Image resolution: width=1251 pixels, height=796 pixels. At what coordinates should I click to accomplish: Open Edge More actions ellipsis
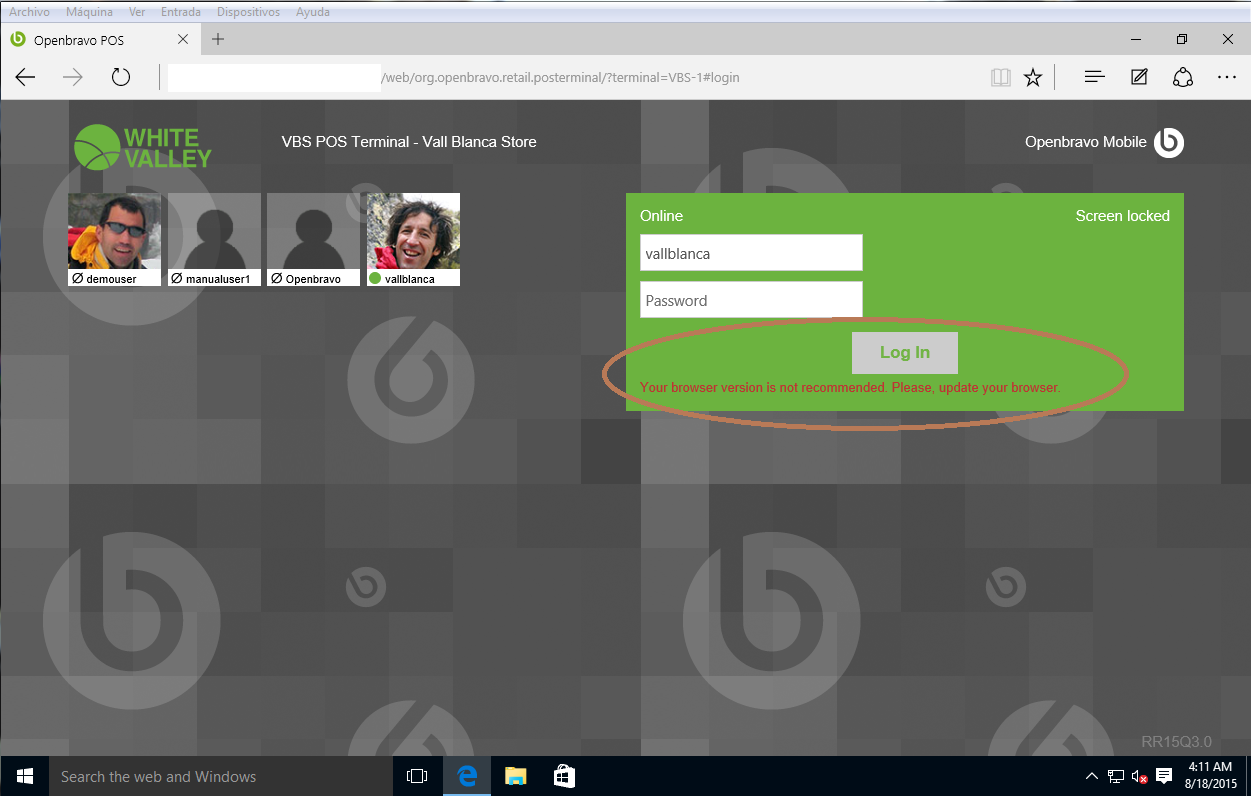(1227, 77)
